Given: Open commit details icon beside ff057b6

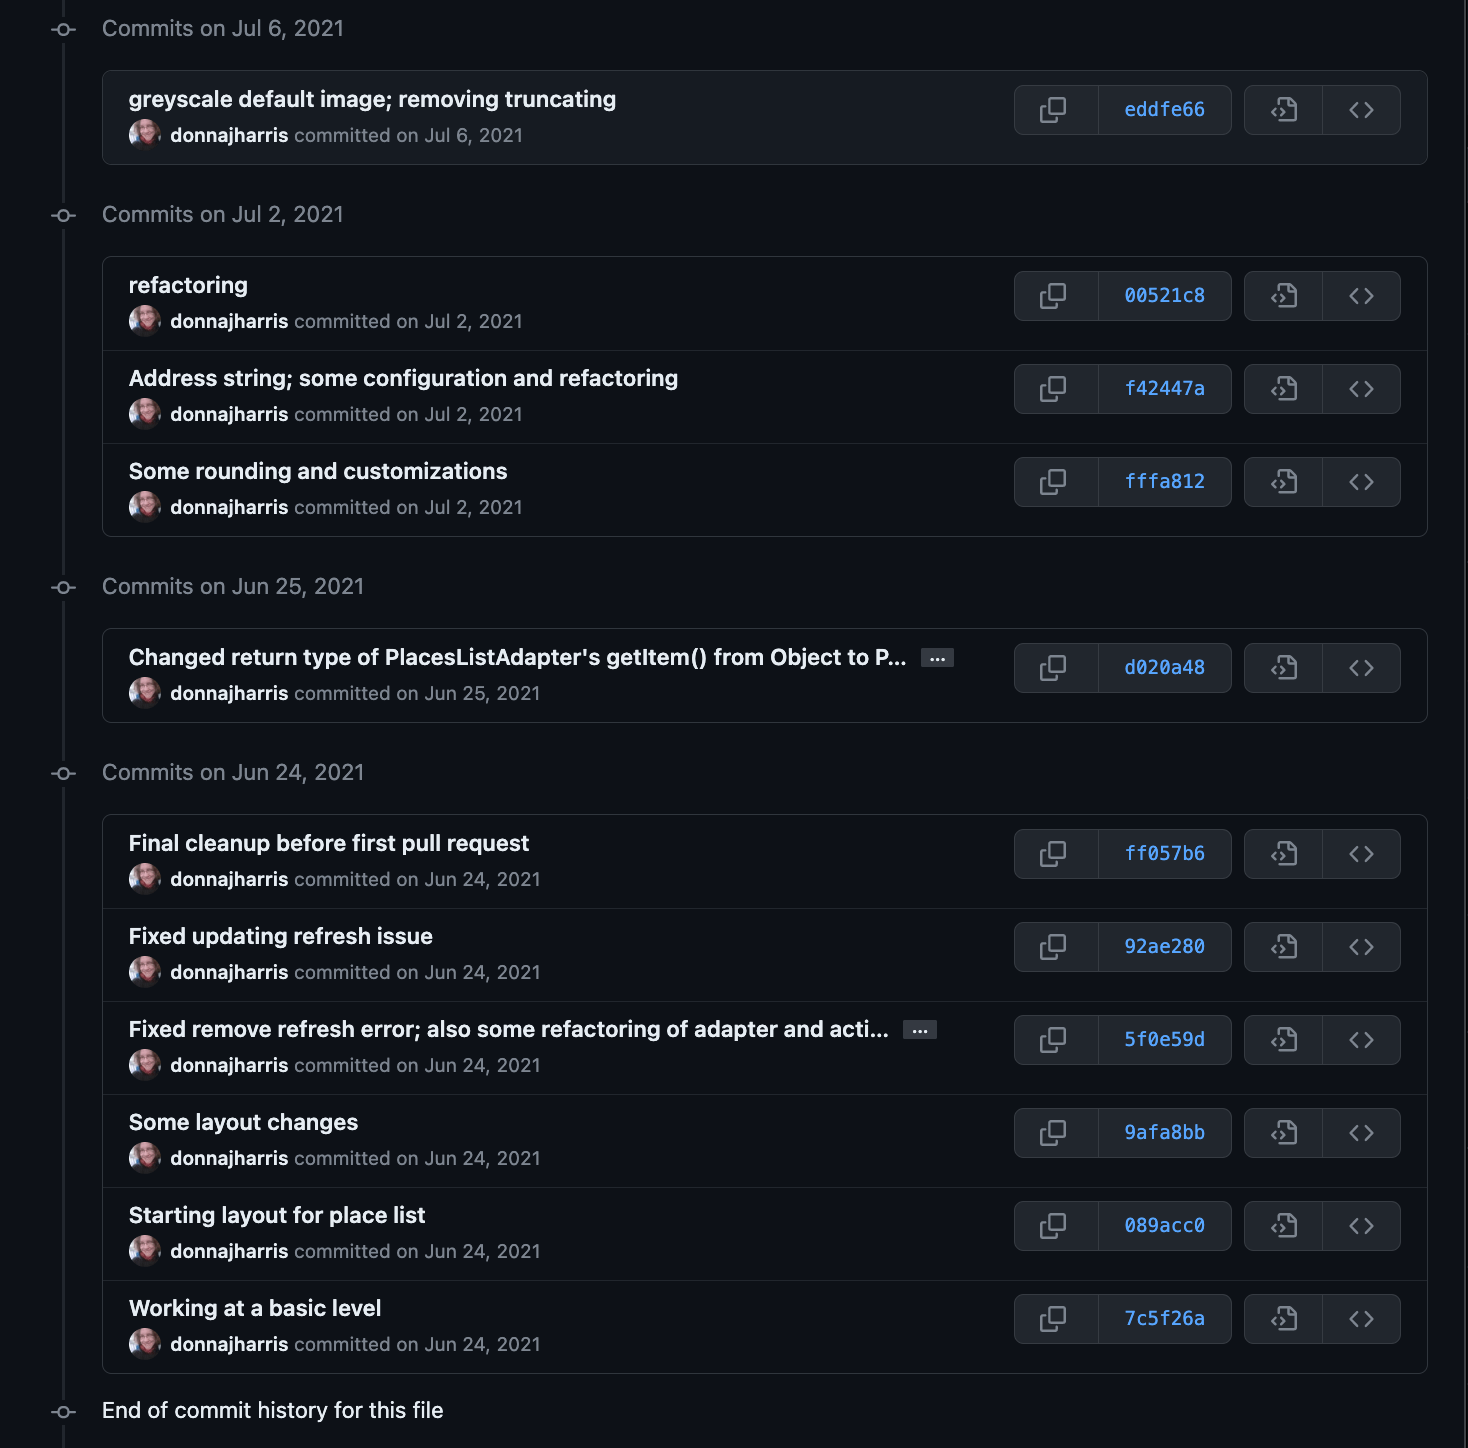Looking at the screenshot, I should pos(1282,853).
